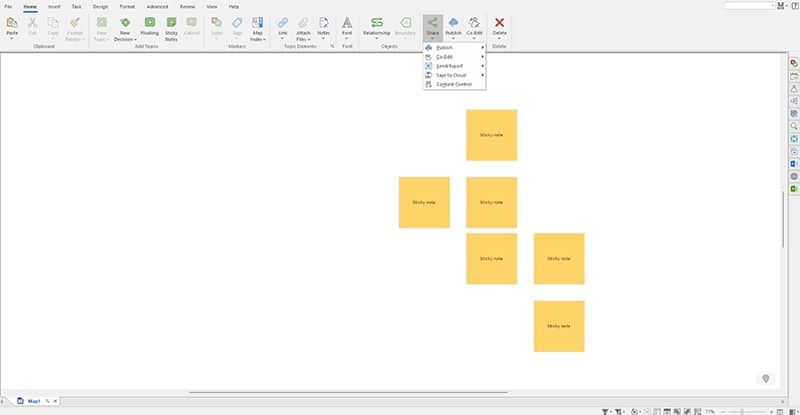
Task: Insert Sticky Notes from the ribbon
Action: point(171,22)
